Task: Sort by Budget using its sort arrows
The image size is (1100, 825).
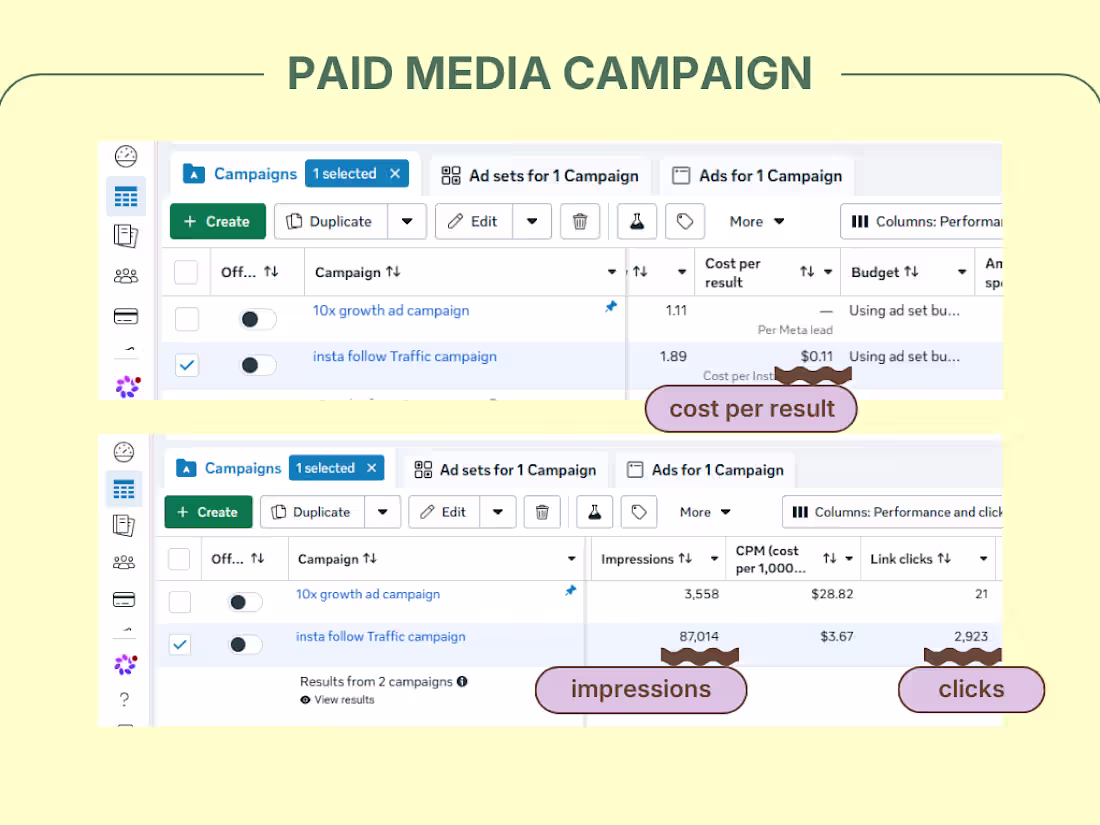Action: [911, 271]
